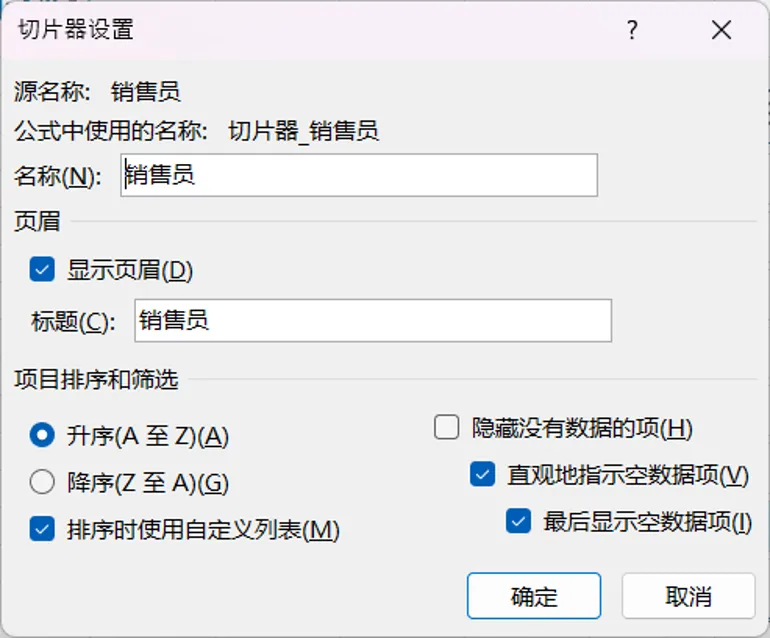Screen dimensions: 770x638
Task: Select the 升序(A 至 Z) radio option
Action: point(42,435)
